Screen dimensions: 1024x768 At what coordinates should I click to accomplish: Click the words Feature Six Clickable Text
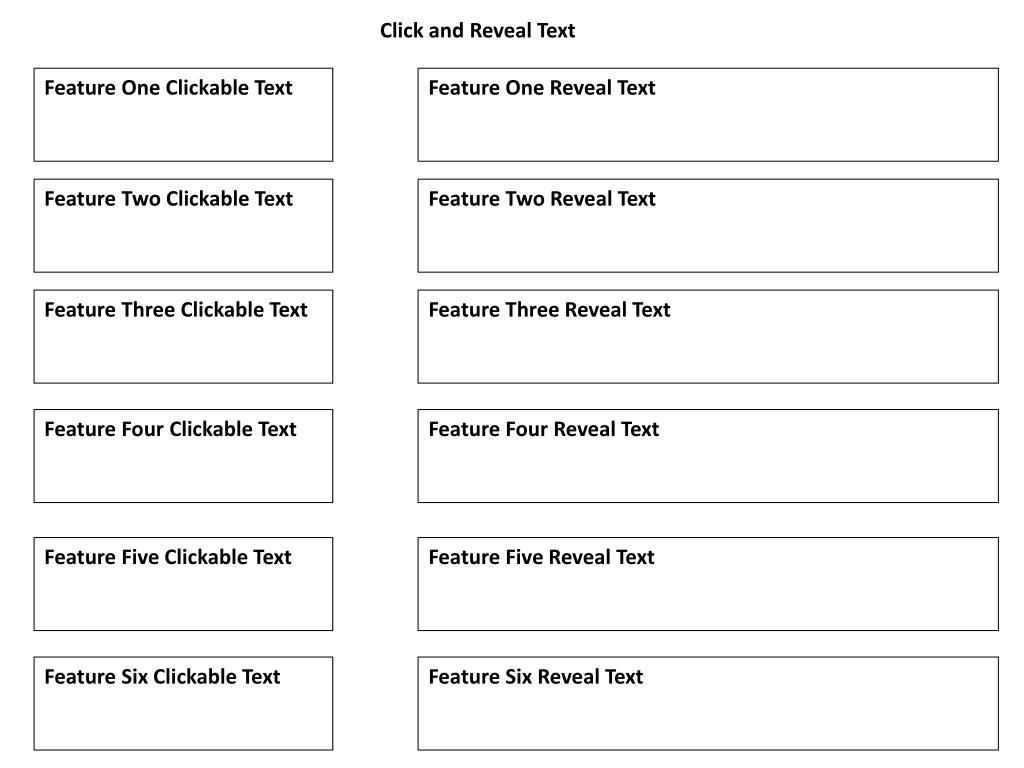162,677
